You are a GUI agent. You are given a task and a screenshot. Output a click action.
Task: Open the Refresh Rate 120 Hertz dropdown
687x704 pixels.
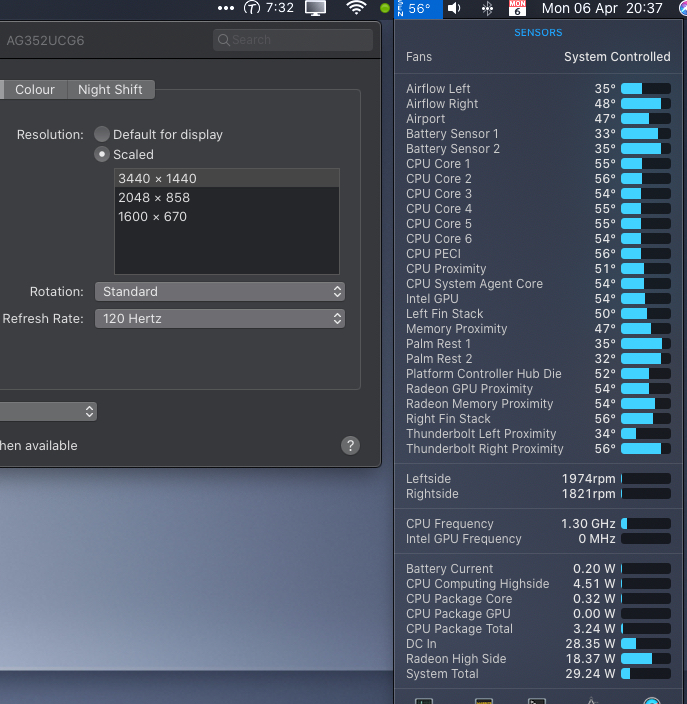220,319
